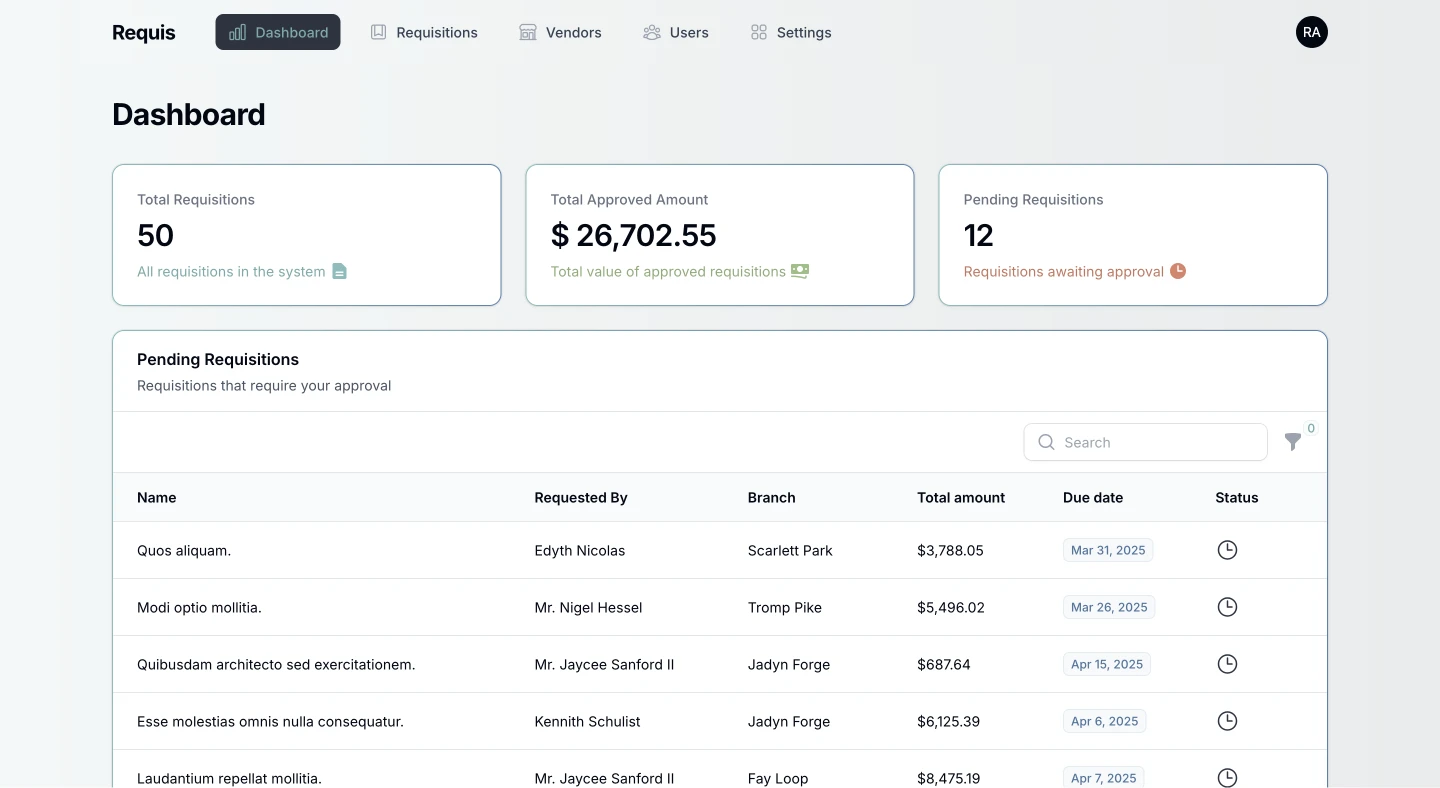
Task: Click the Mar 31, 2025 due date badge
Action: coord(1108,550)
